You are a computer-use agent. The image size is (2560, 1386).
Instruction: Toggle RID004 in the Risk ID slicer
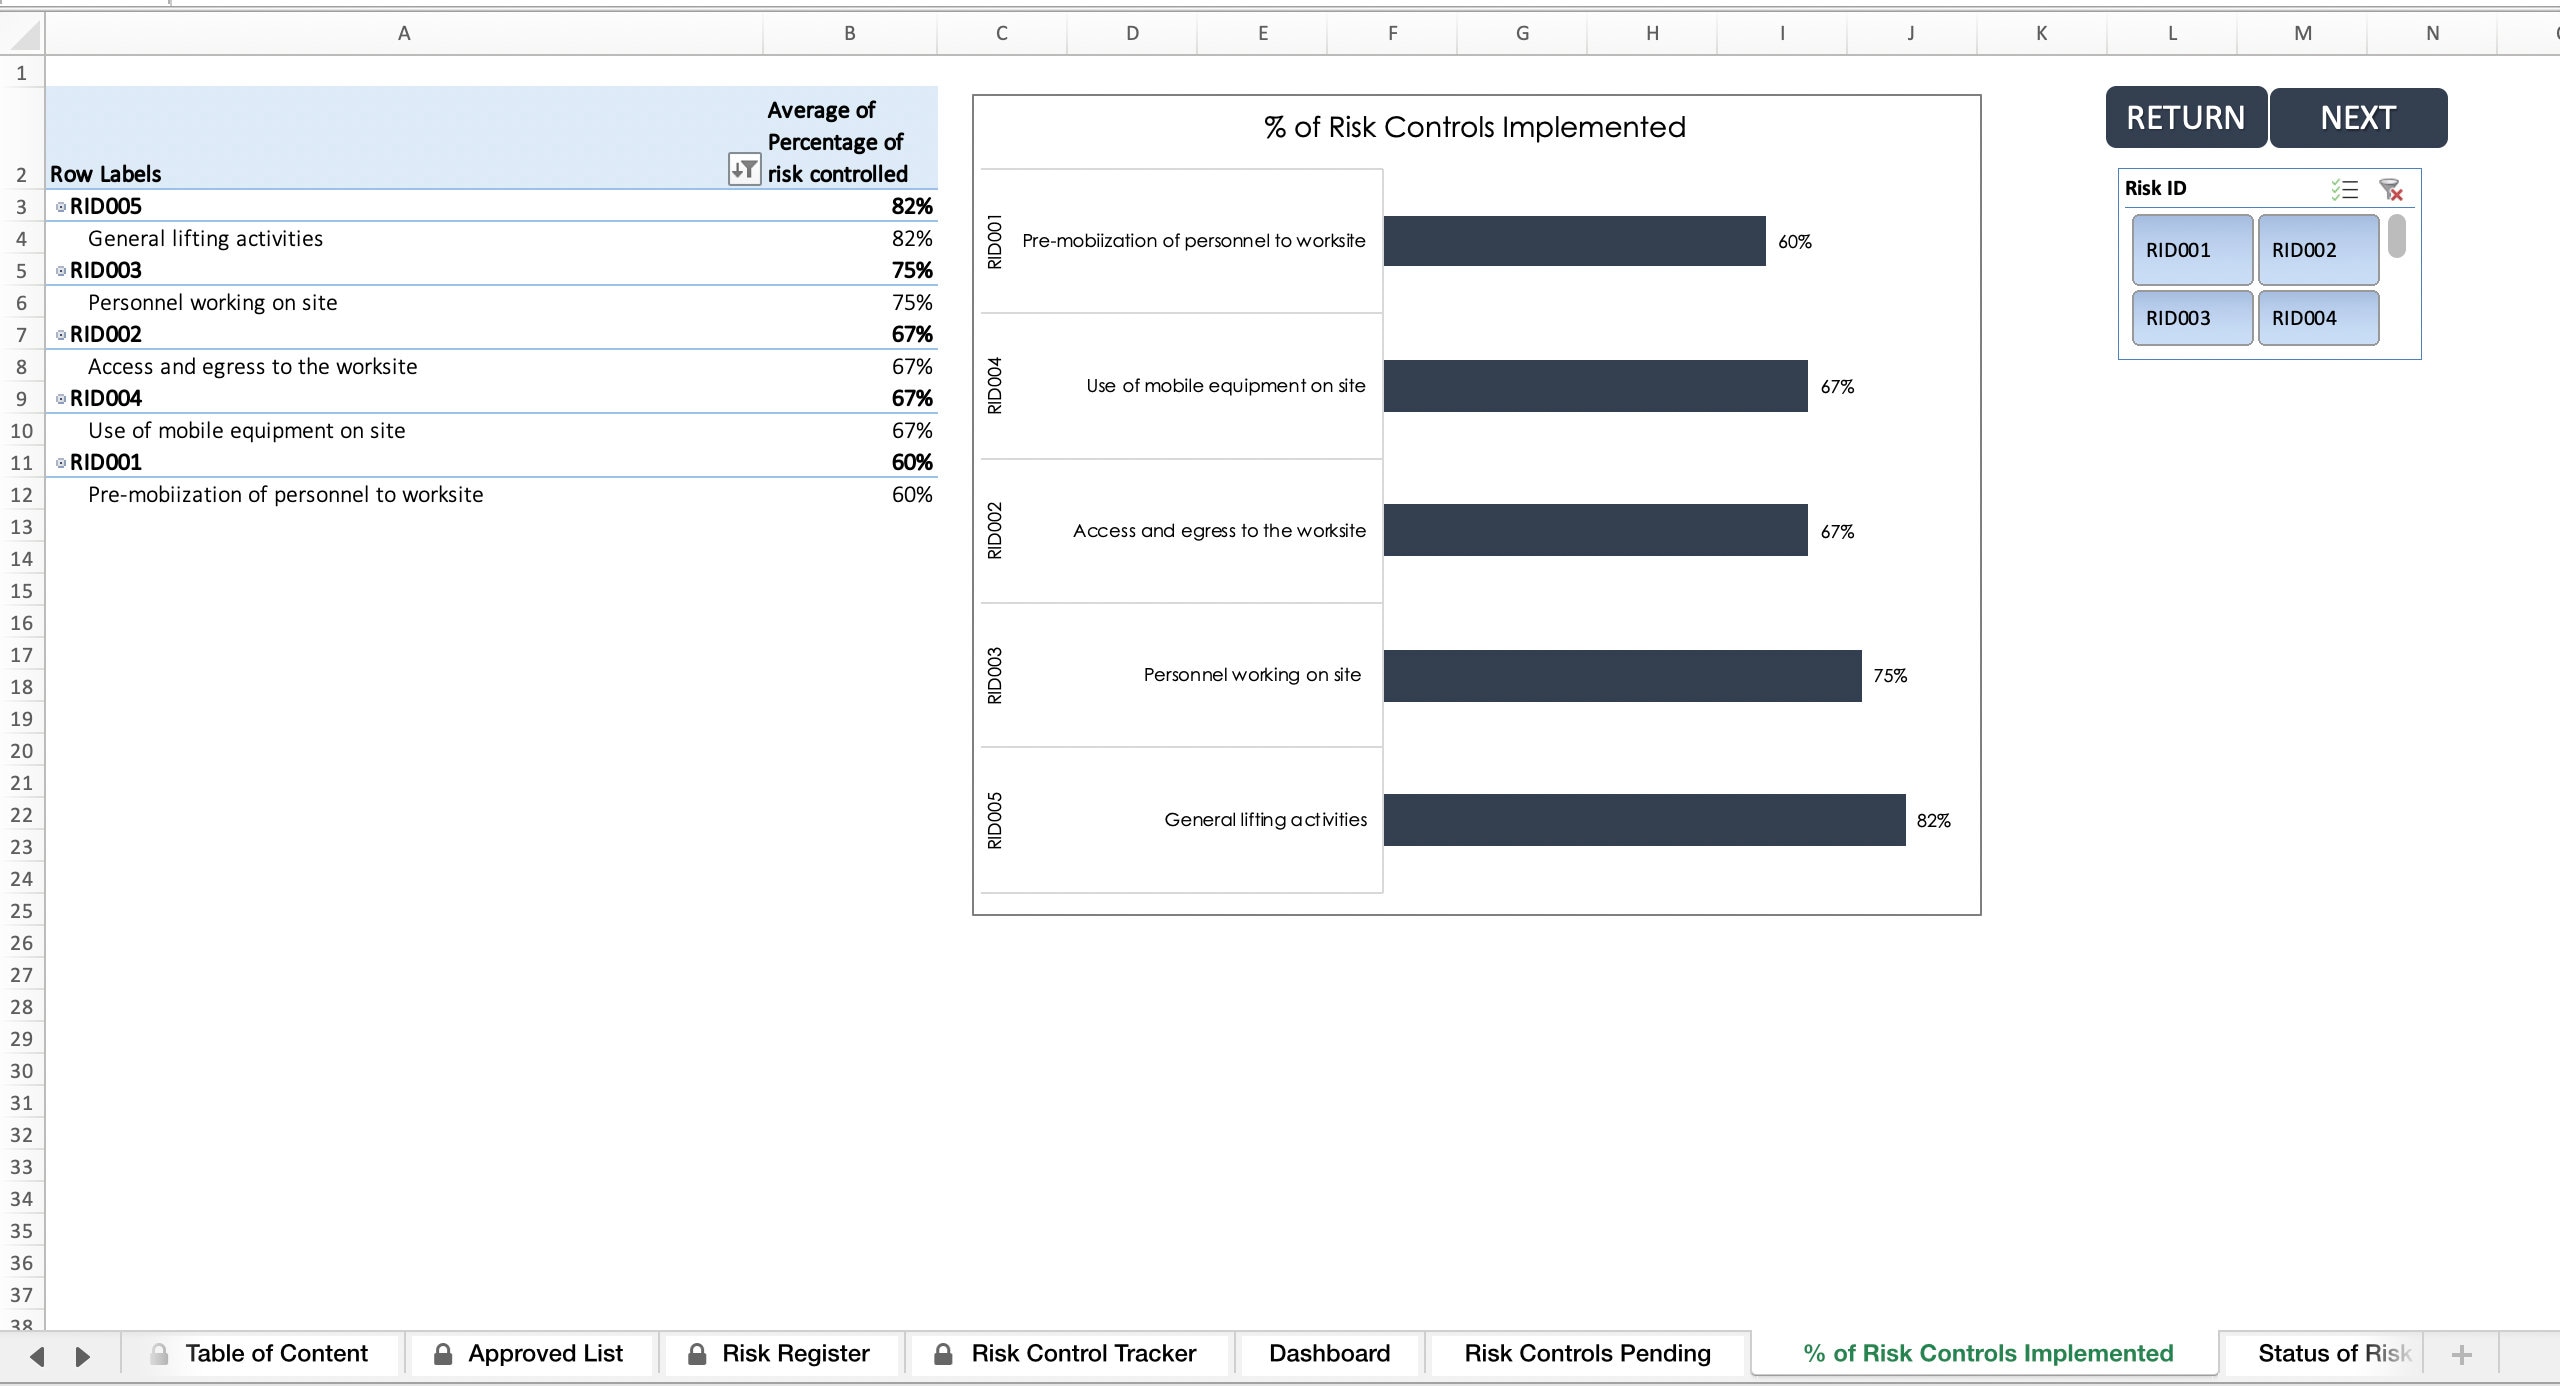click(x=2317, y=317)
